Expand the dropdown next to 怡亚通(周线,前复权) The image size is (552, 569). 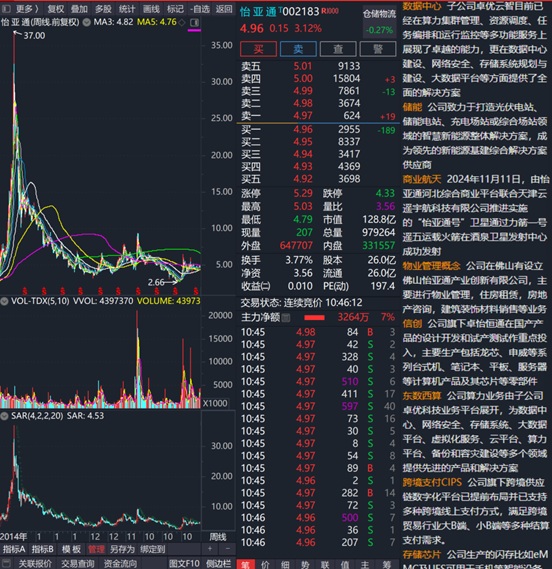[x=86, y=22]
